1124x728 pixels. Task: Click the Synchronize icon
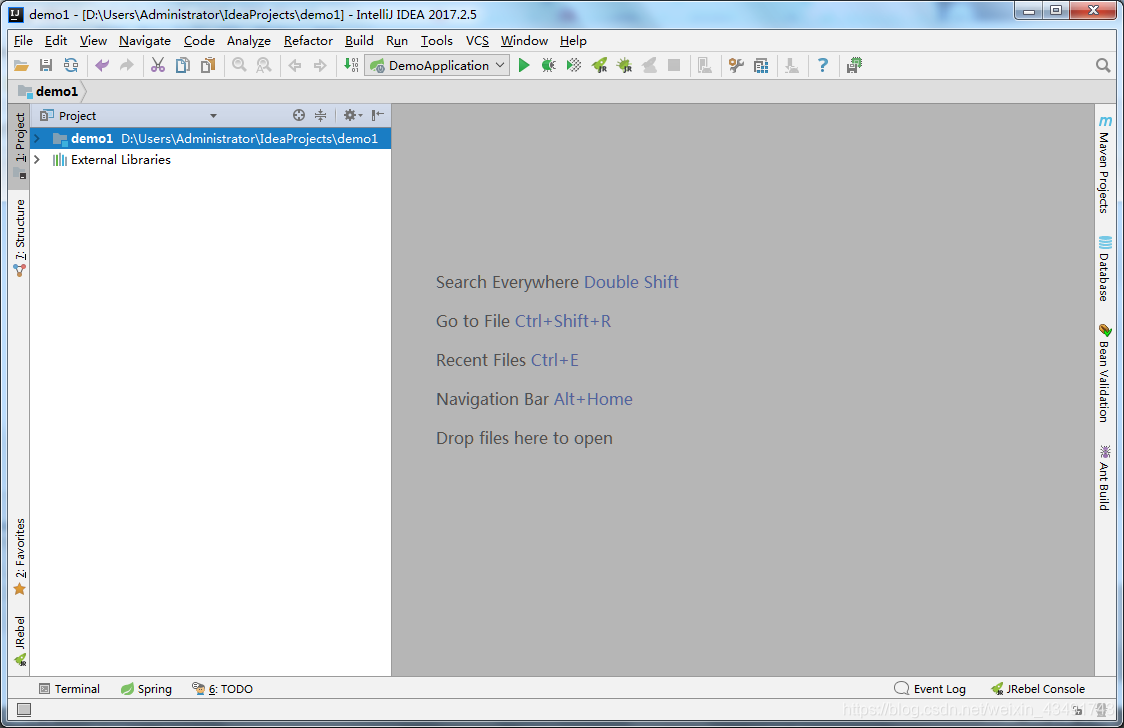click(x=71, y=66)
